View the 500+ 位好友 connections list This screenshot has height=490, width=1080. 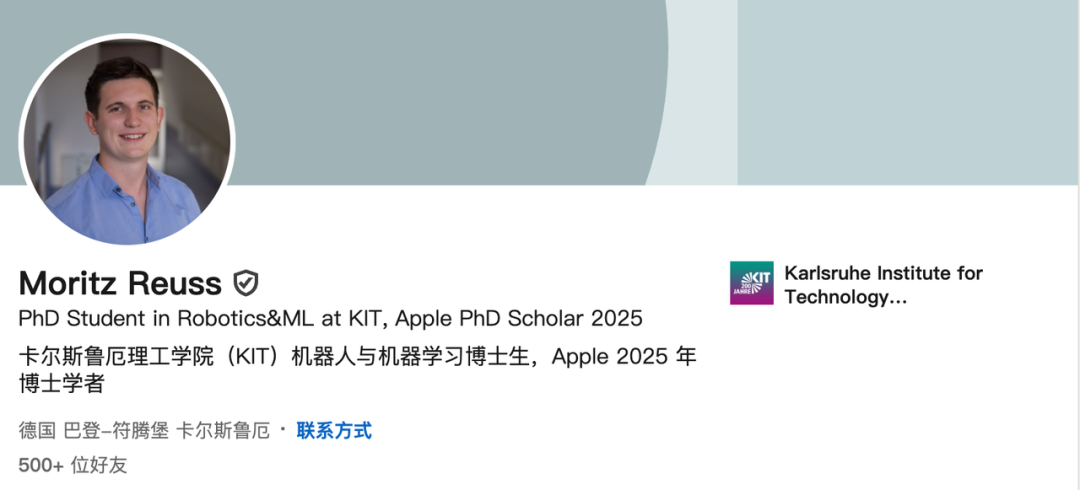(73, 465)
